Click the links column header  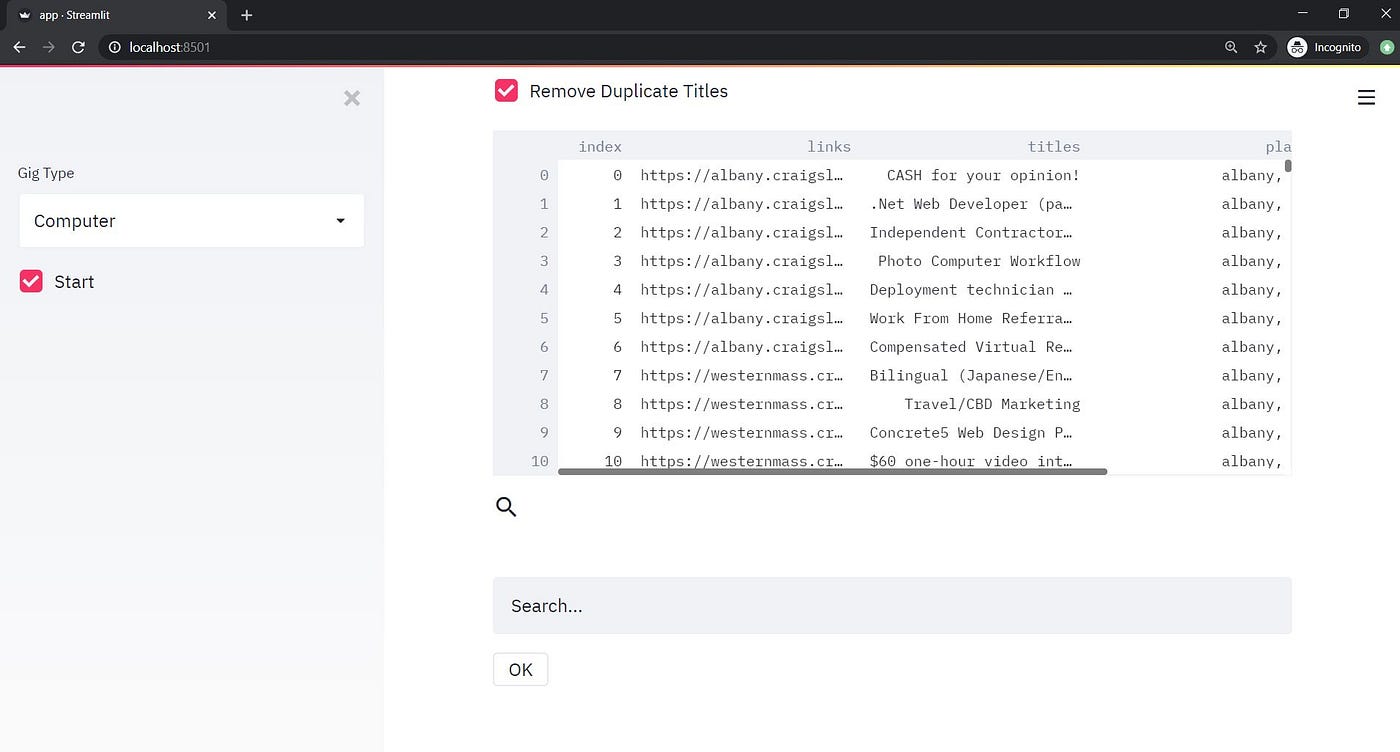(829, 147)
